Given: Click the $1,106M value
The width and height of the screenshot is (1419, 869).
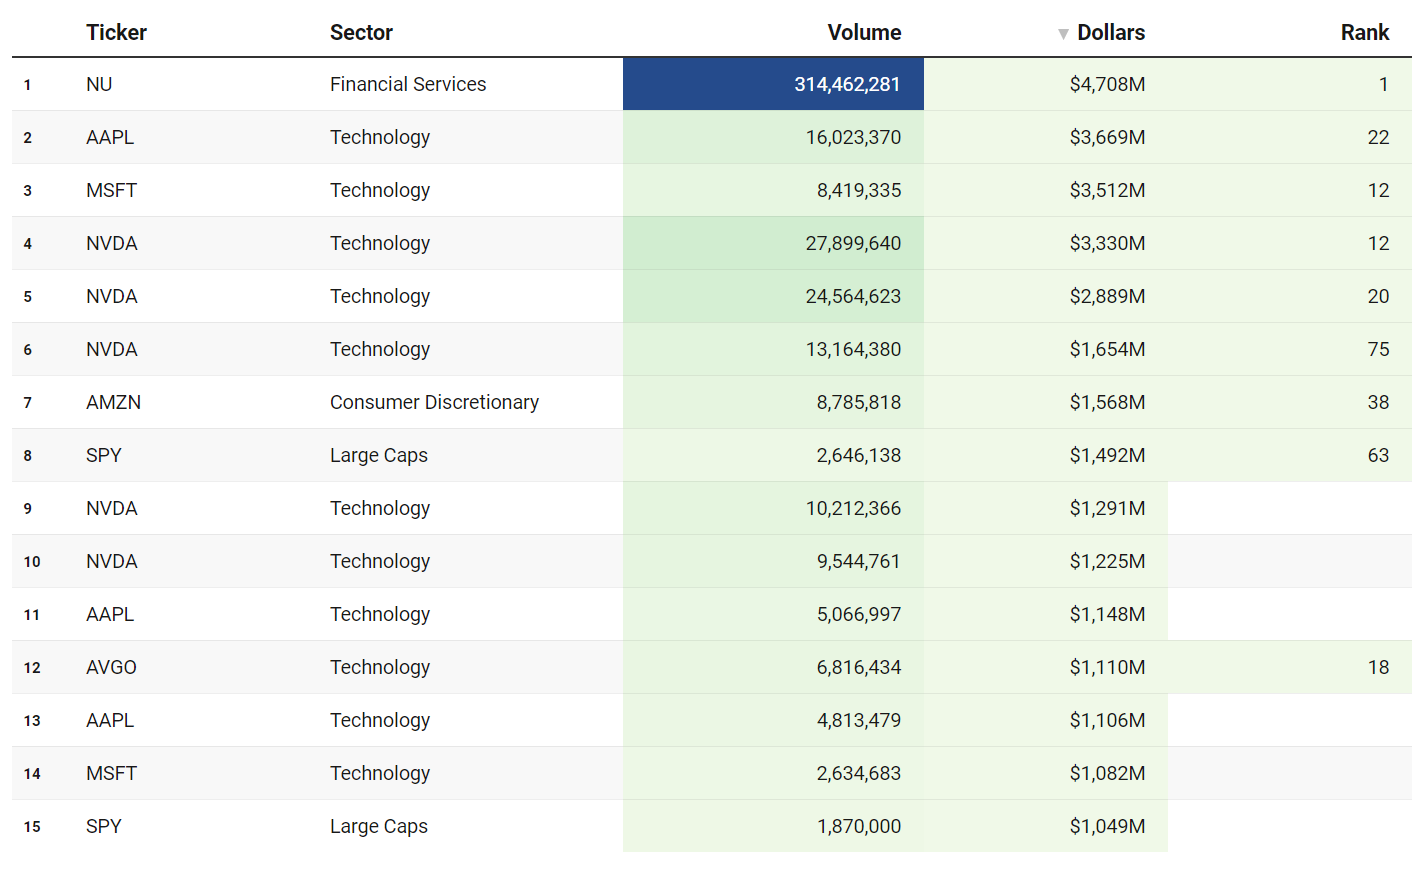Looking at the screenshot, I should click(x=1107, y=721).
